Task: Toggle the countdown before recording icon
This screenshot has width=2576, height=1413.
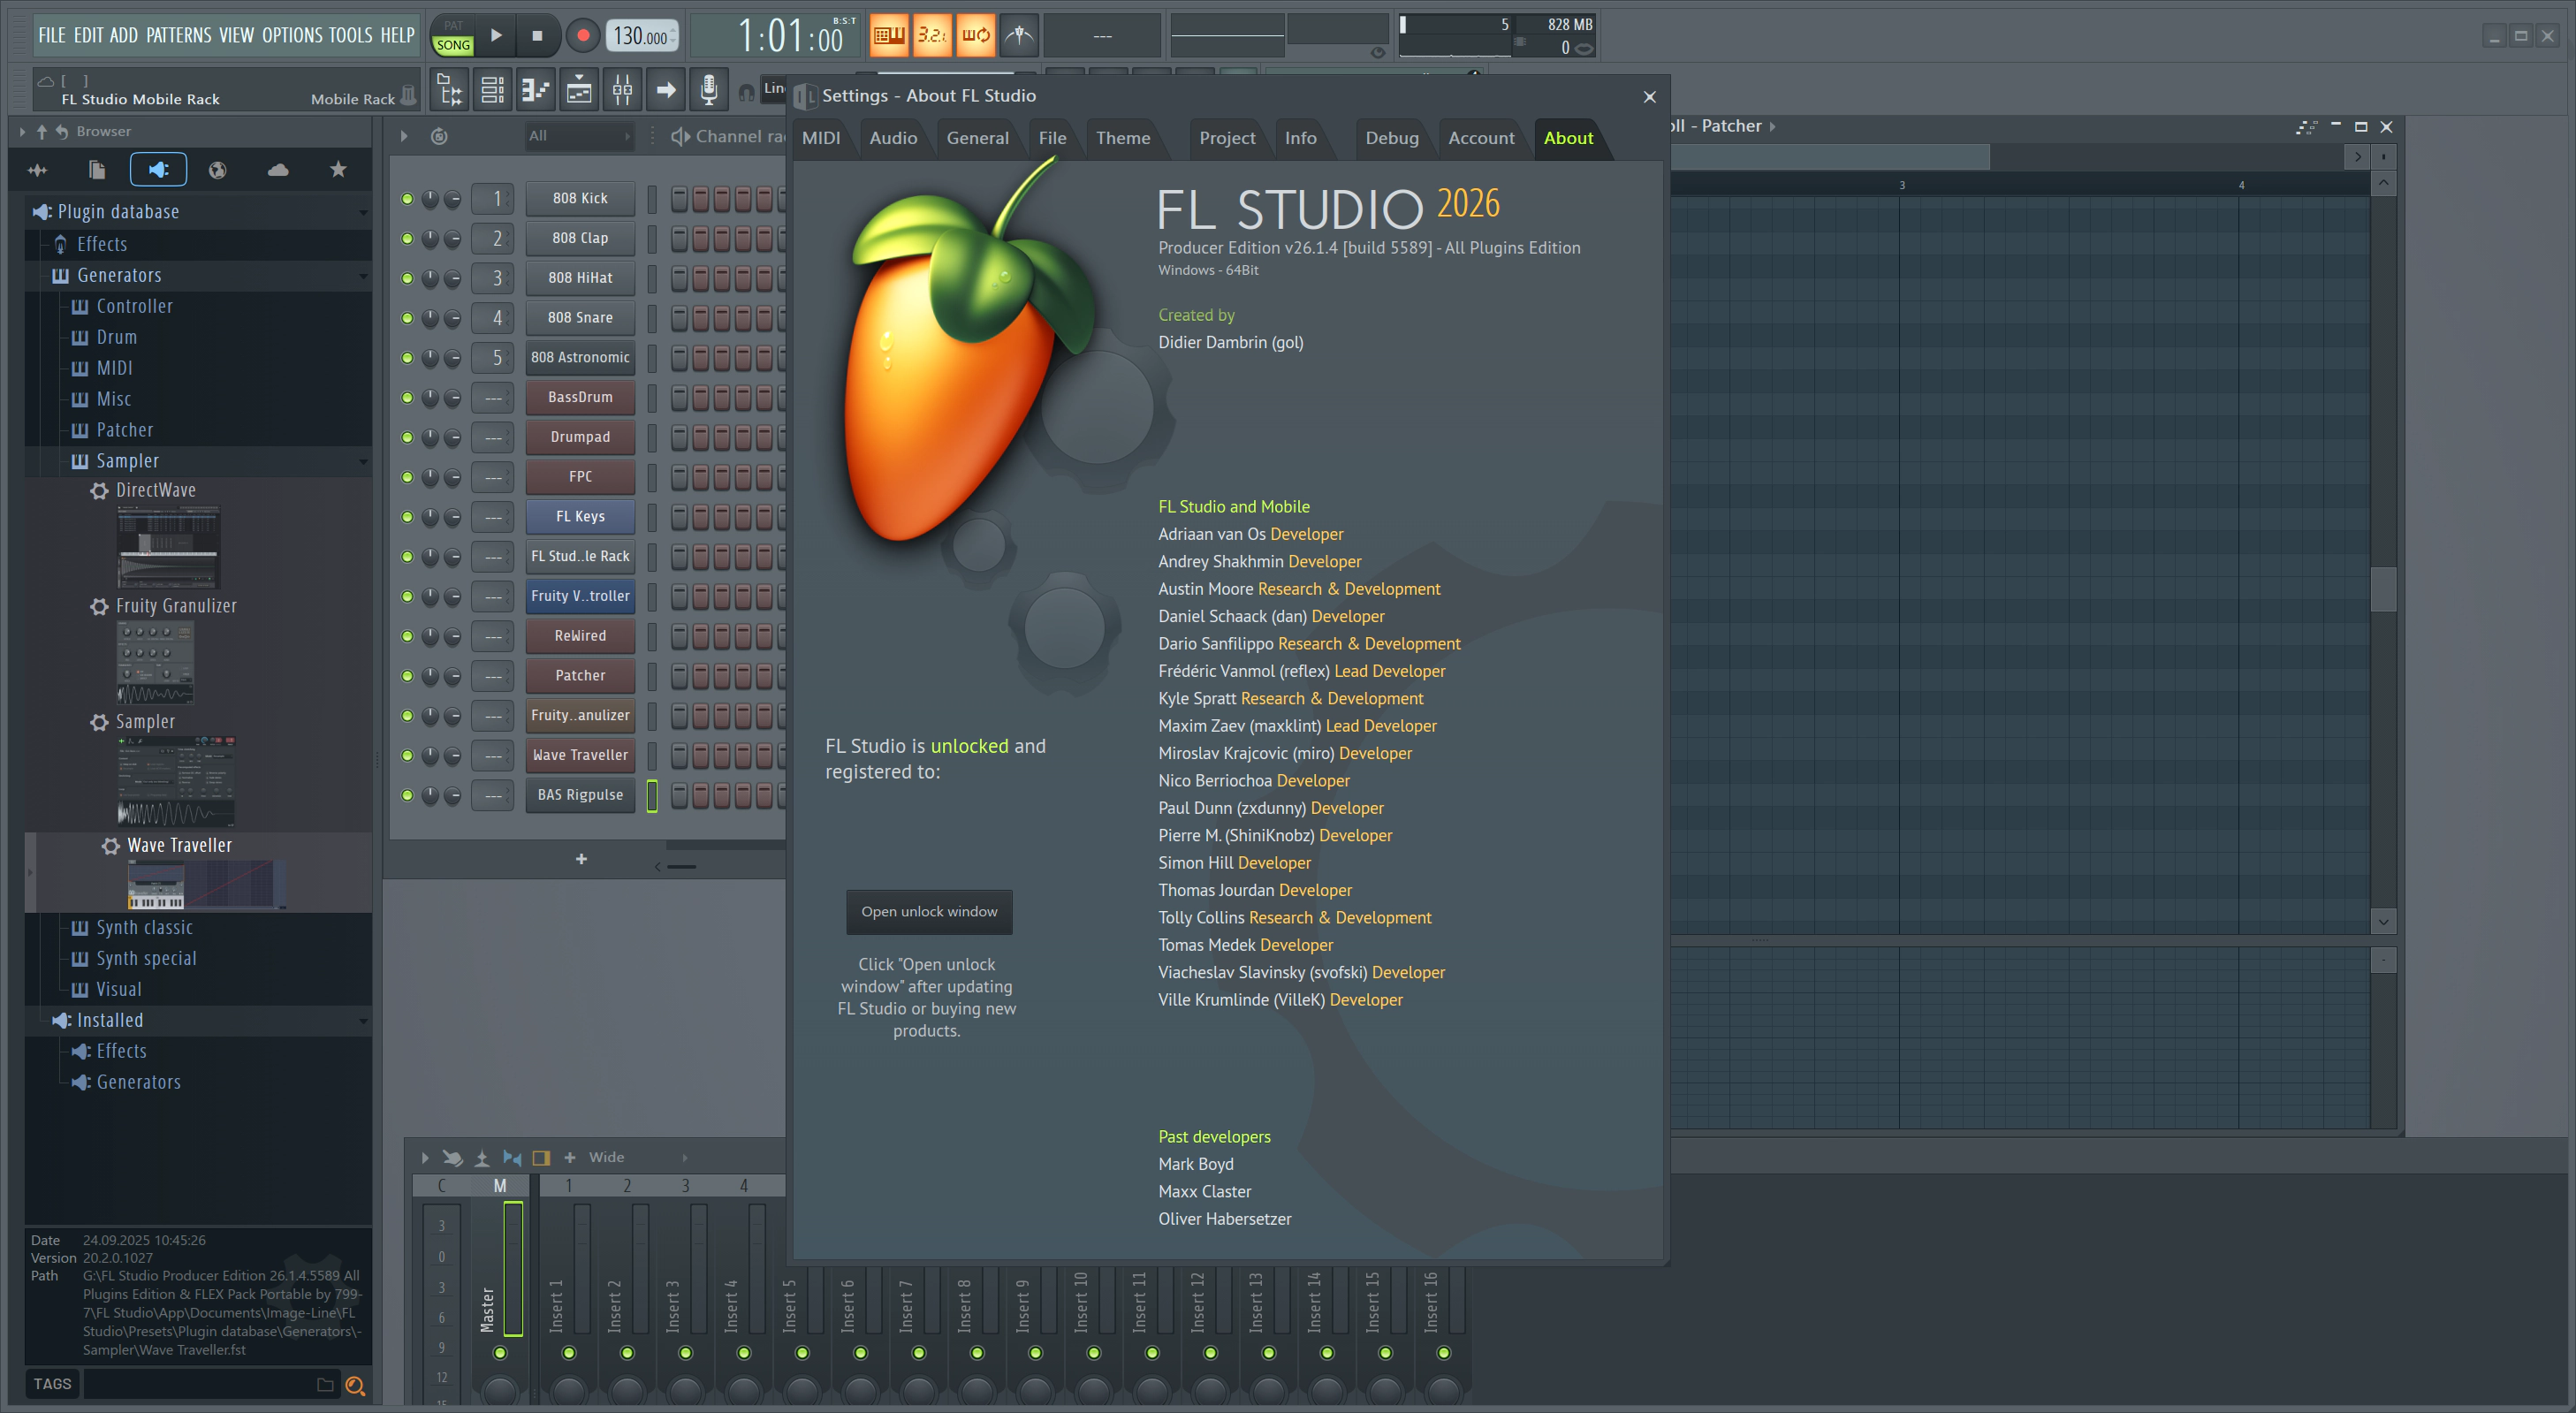Action: (932, 36)
